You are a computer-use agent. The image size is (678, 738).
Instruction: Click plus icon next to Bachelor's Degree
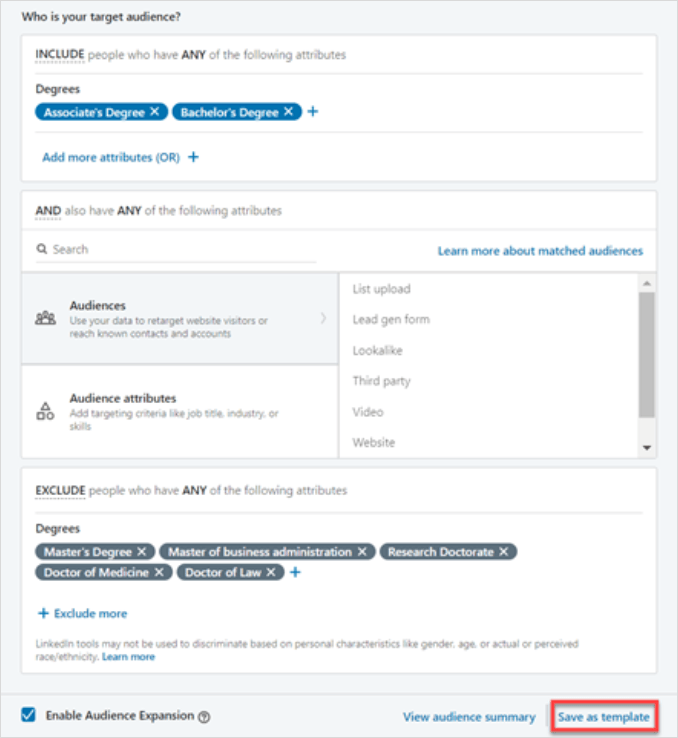pos(312,112)
